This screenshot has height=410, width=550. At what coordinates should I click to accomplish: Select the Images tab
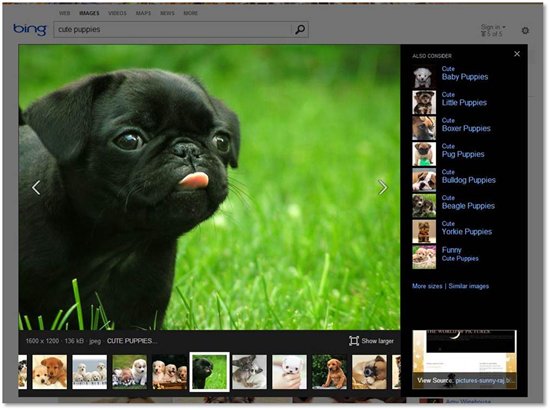[x=89, y=13]
